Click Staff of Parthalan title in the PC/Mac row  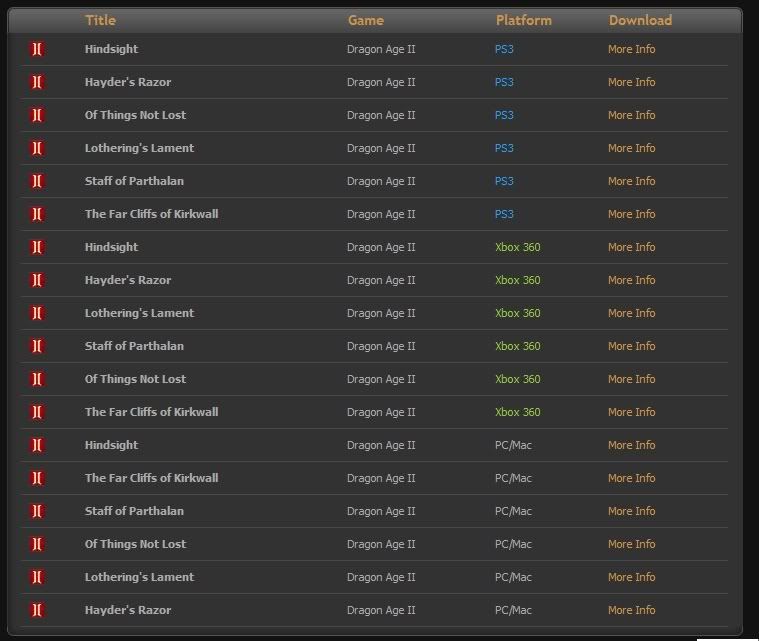(134, 511)
